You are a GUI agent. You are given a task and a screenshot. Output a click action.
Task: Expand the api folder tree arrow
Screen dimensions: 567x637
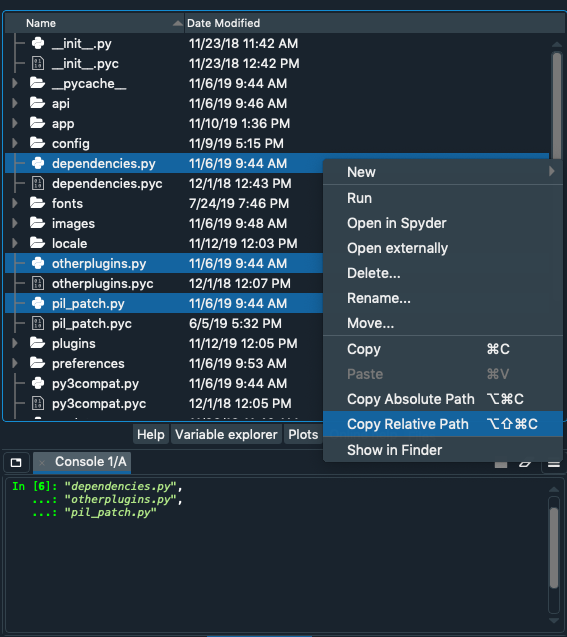pyautogui.click(x=15, y=103)
